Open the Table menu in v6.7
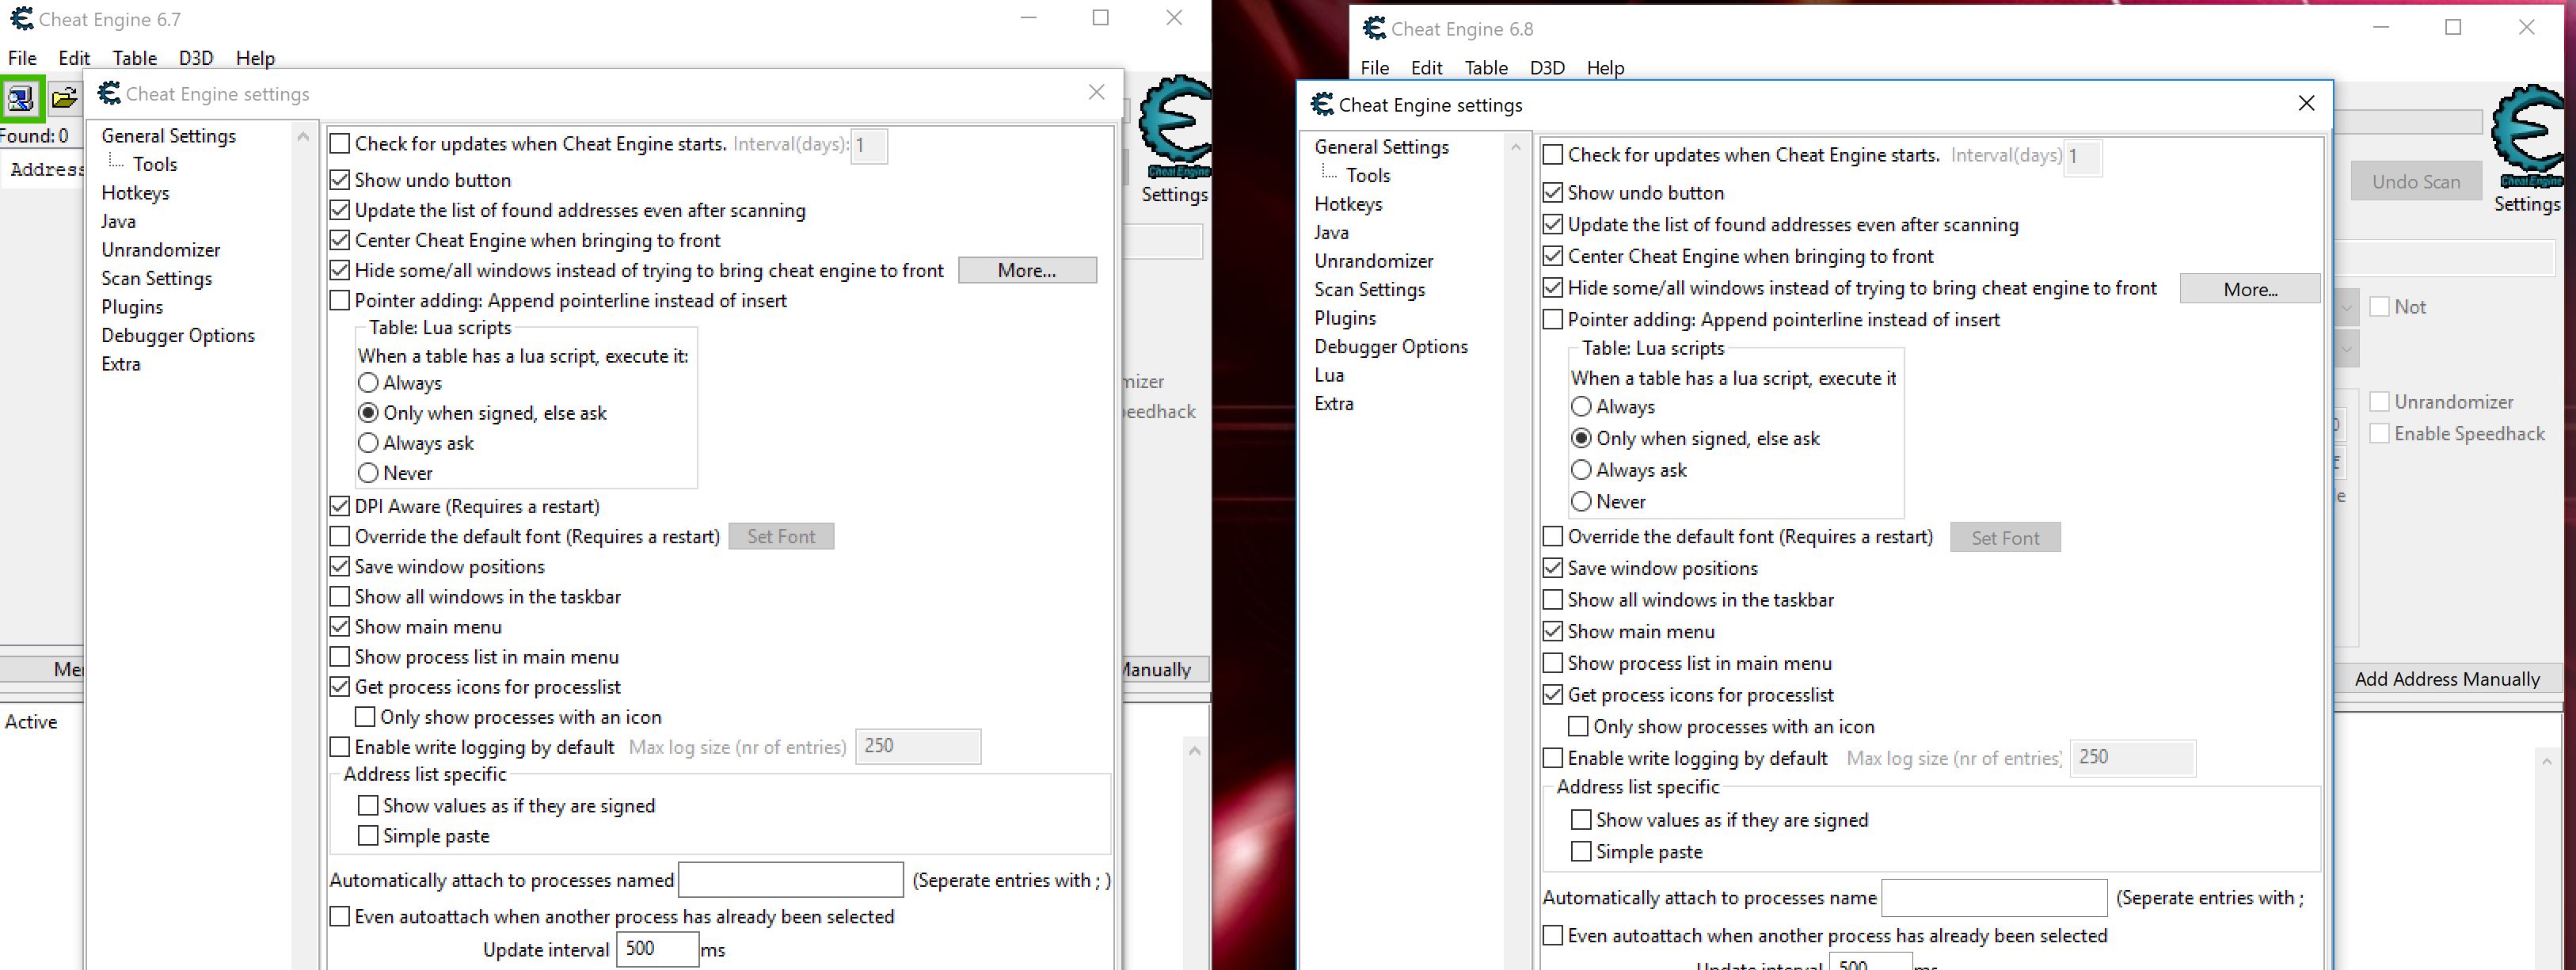The height and width of the screenshot is (970, 2576). coord(131,56)
